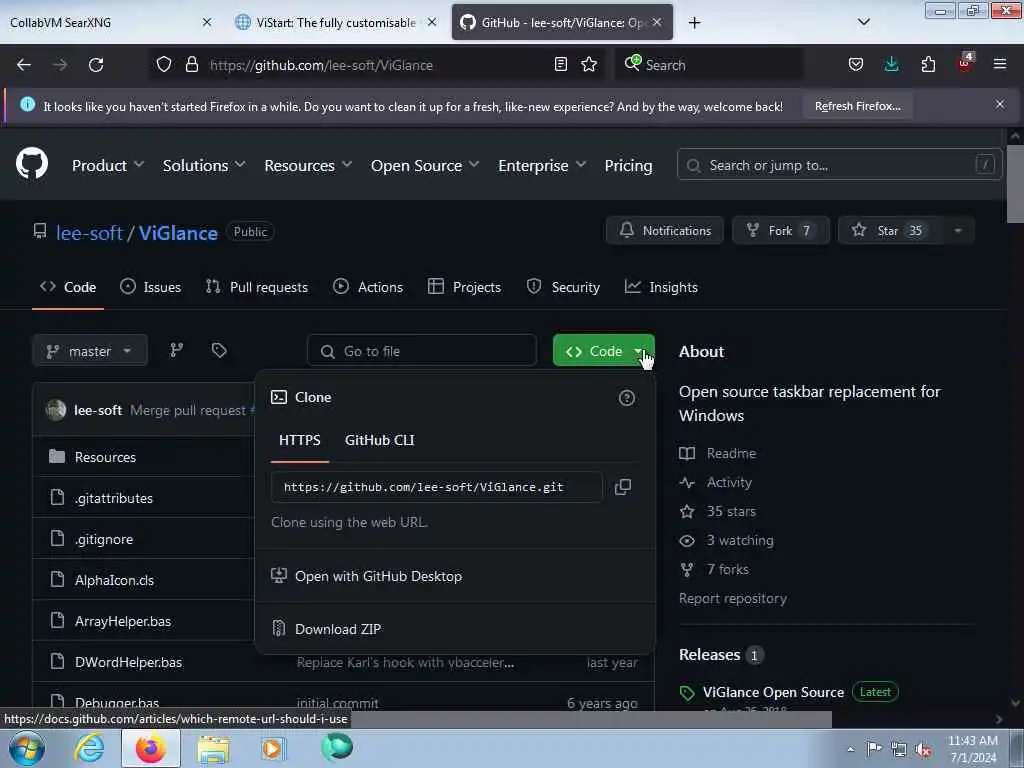Open Windows Media Player taskbar icon
The width and height of the screenshot is (1024, 768).
click(x=273, y=748)
